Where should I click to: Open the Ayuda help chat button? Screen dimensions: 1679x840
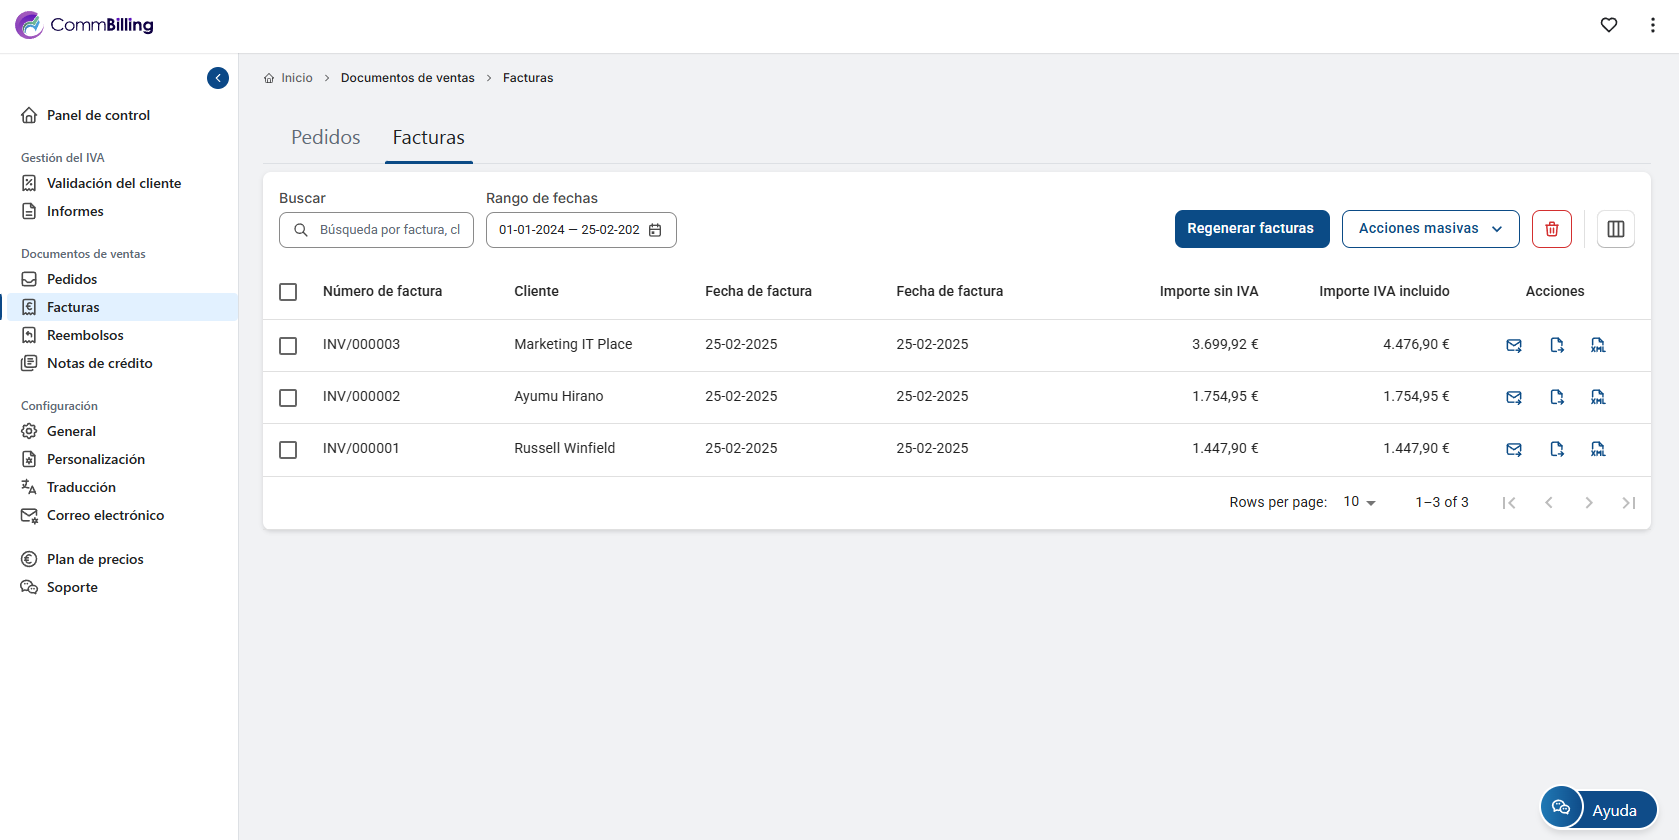click(x=1598, y=809)
